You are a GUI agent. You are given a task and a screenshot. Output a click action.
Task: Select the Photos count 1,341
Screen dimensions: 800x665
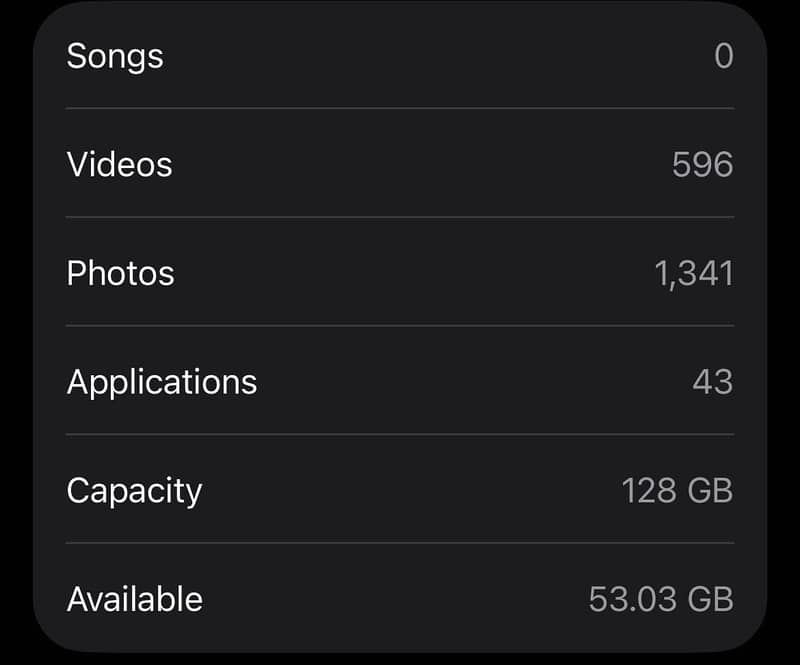pos(694,273)
